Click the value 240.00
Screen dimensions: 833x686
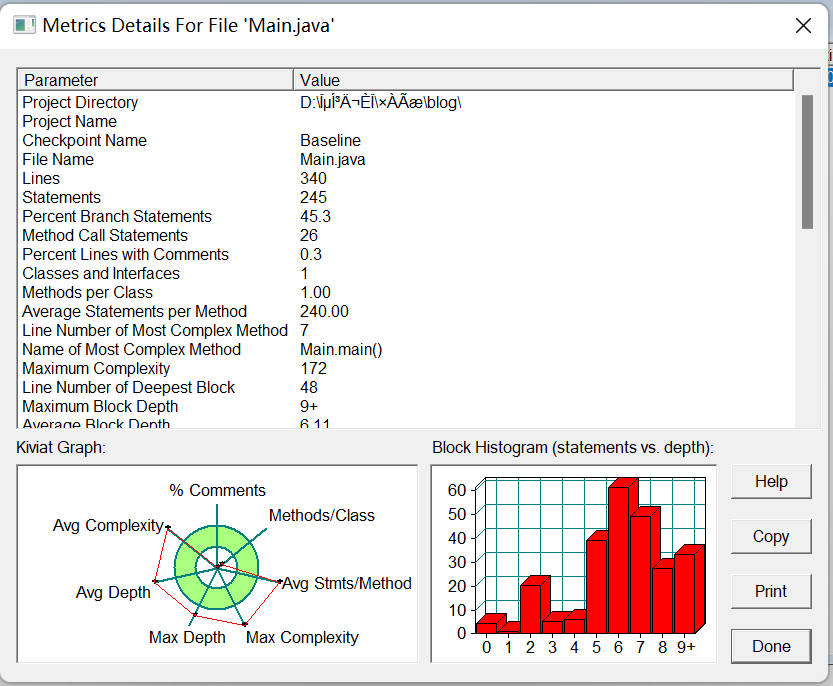point(325,311)
